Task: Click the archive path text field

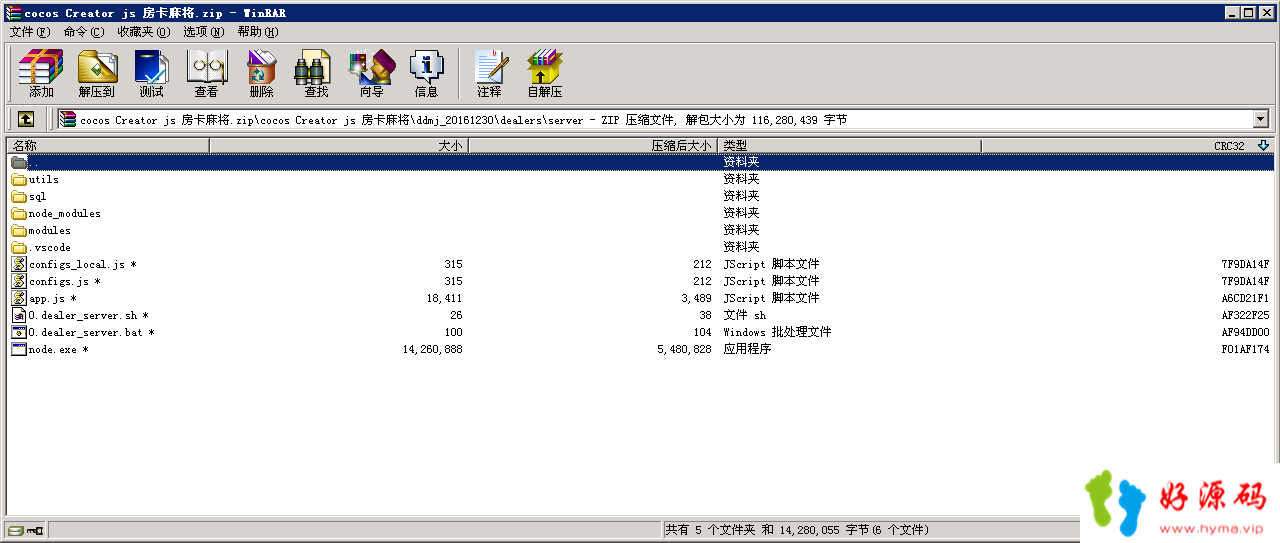Action: [654, 119]
